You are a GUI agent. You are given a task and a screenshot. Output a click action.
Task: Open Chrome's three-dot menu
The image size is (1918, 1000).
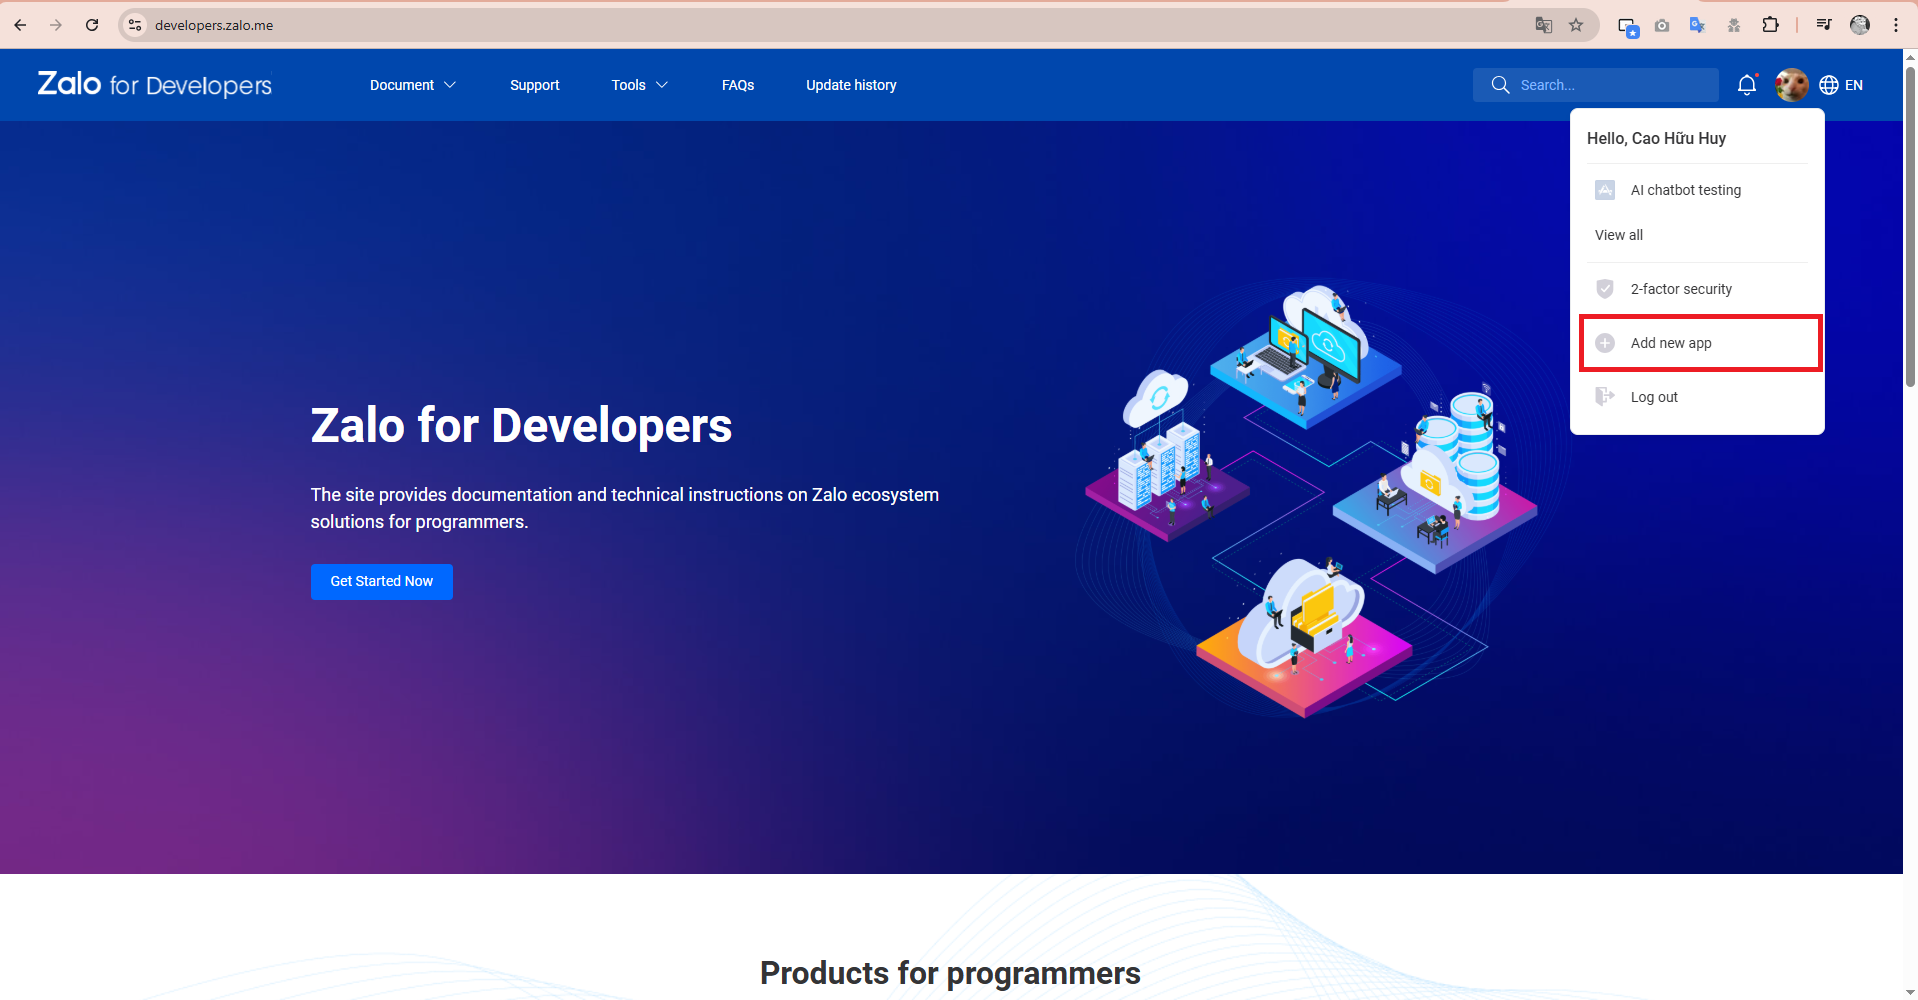pos(1896,25)
